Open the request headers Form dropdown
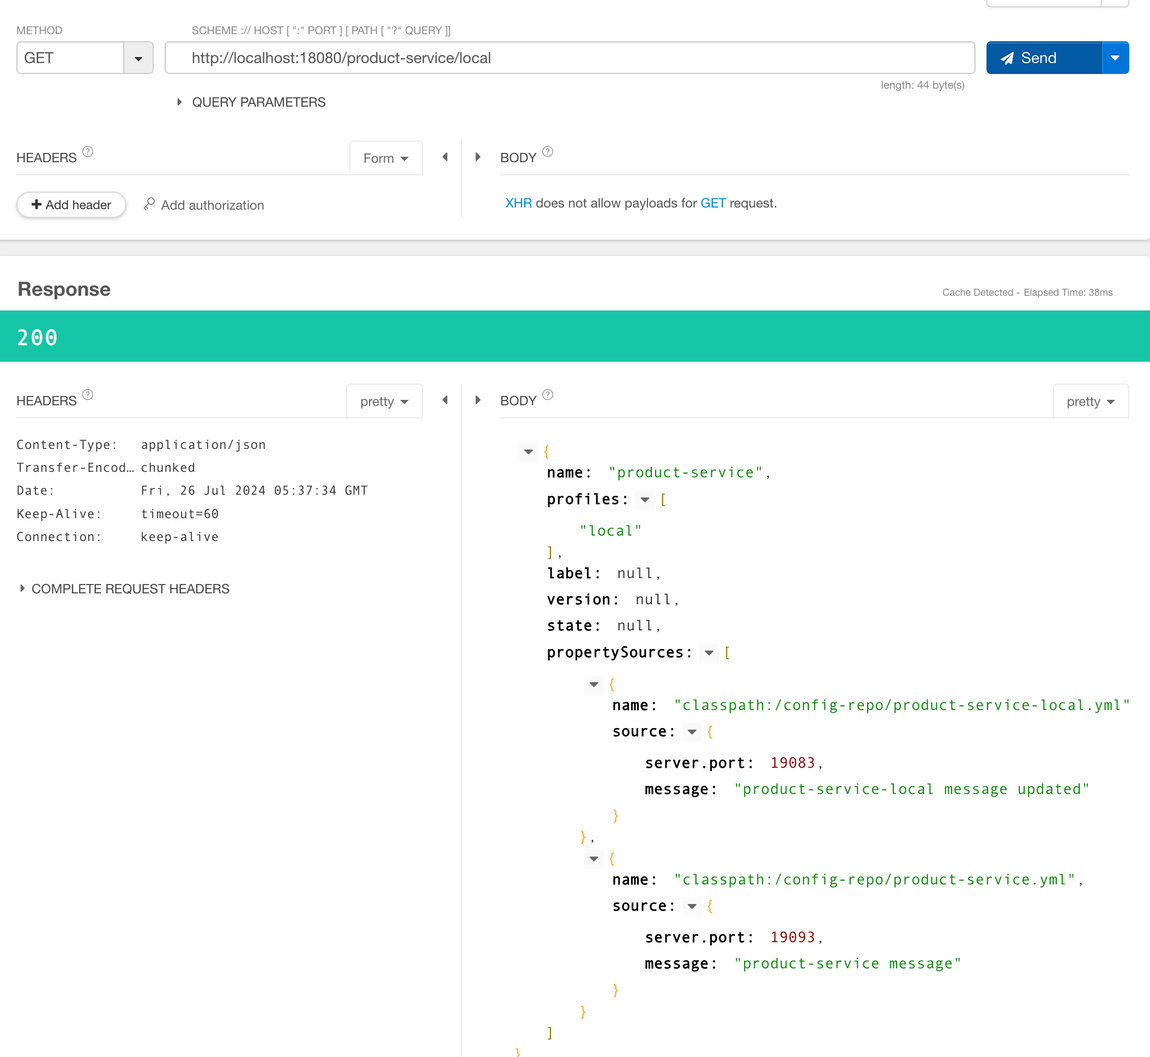This screenshot has width=1150, height=1057. pyautogui.click(x=386, y=158)
